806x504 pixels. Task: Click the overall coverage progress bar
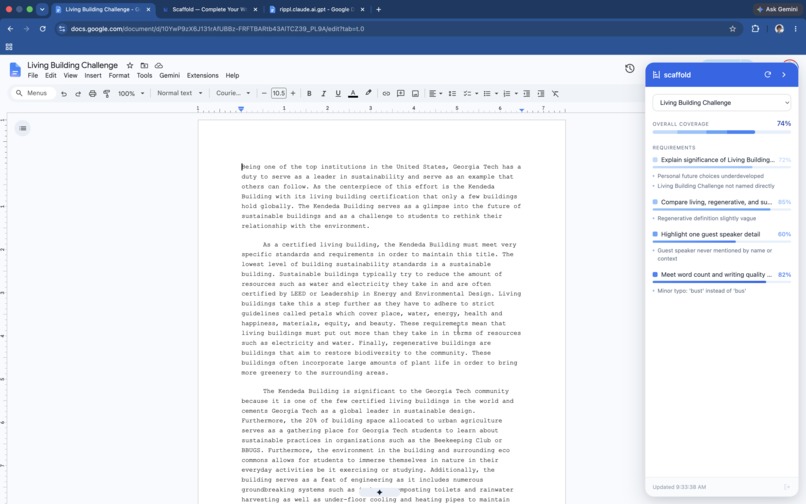point(722,132)
